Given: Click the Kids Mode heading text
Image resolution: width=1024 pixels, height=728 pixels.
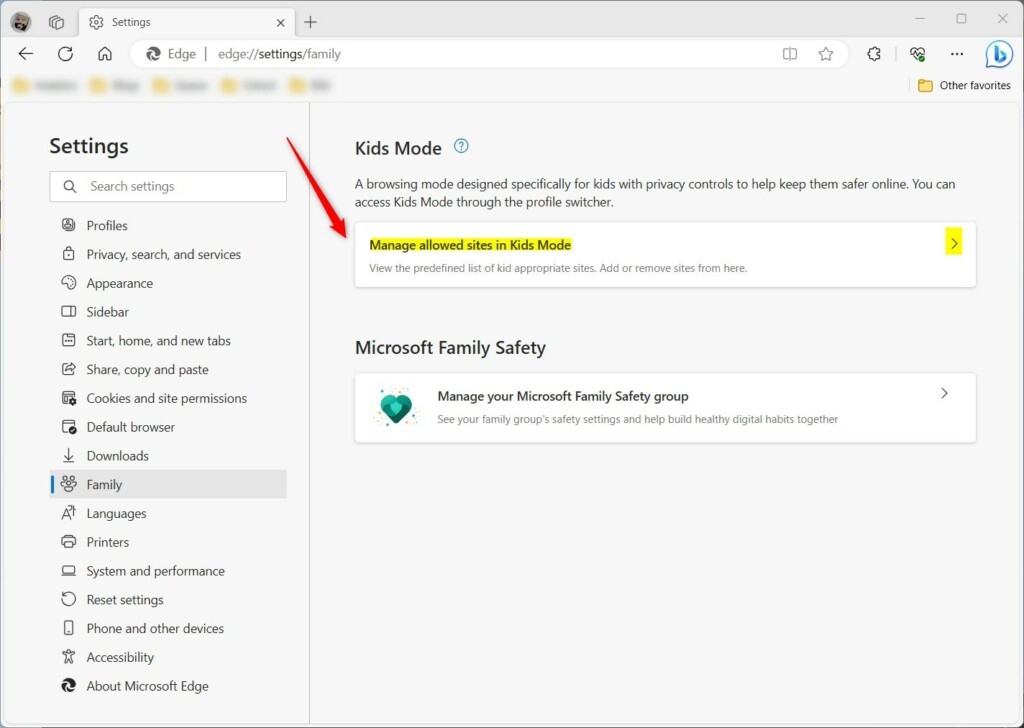Looking at the screenshot, I should pos(398,148).
